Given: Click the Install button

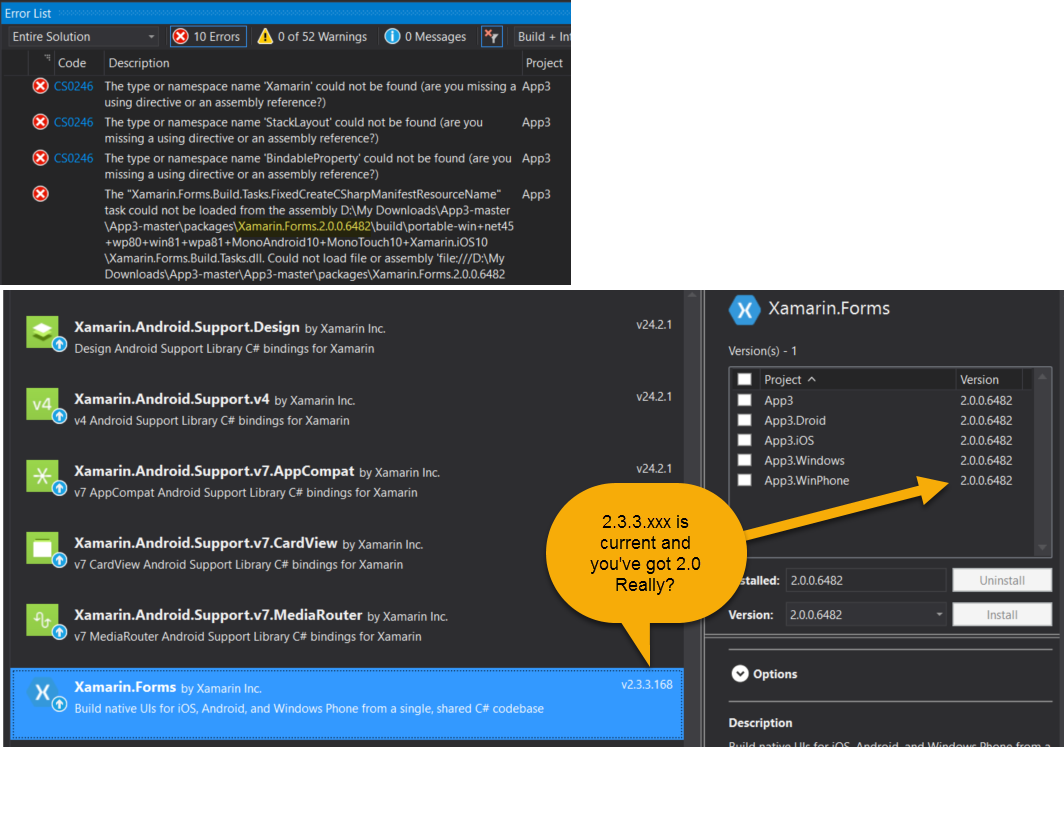Looking at the screenshot, I should [x=1002, y=615].
